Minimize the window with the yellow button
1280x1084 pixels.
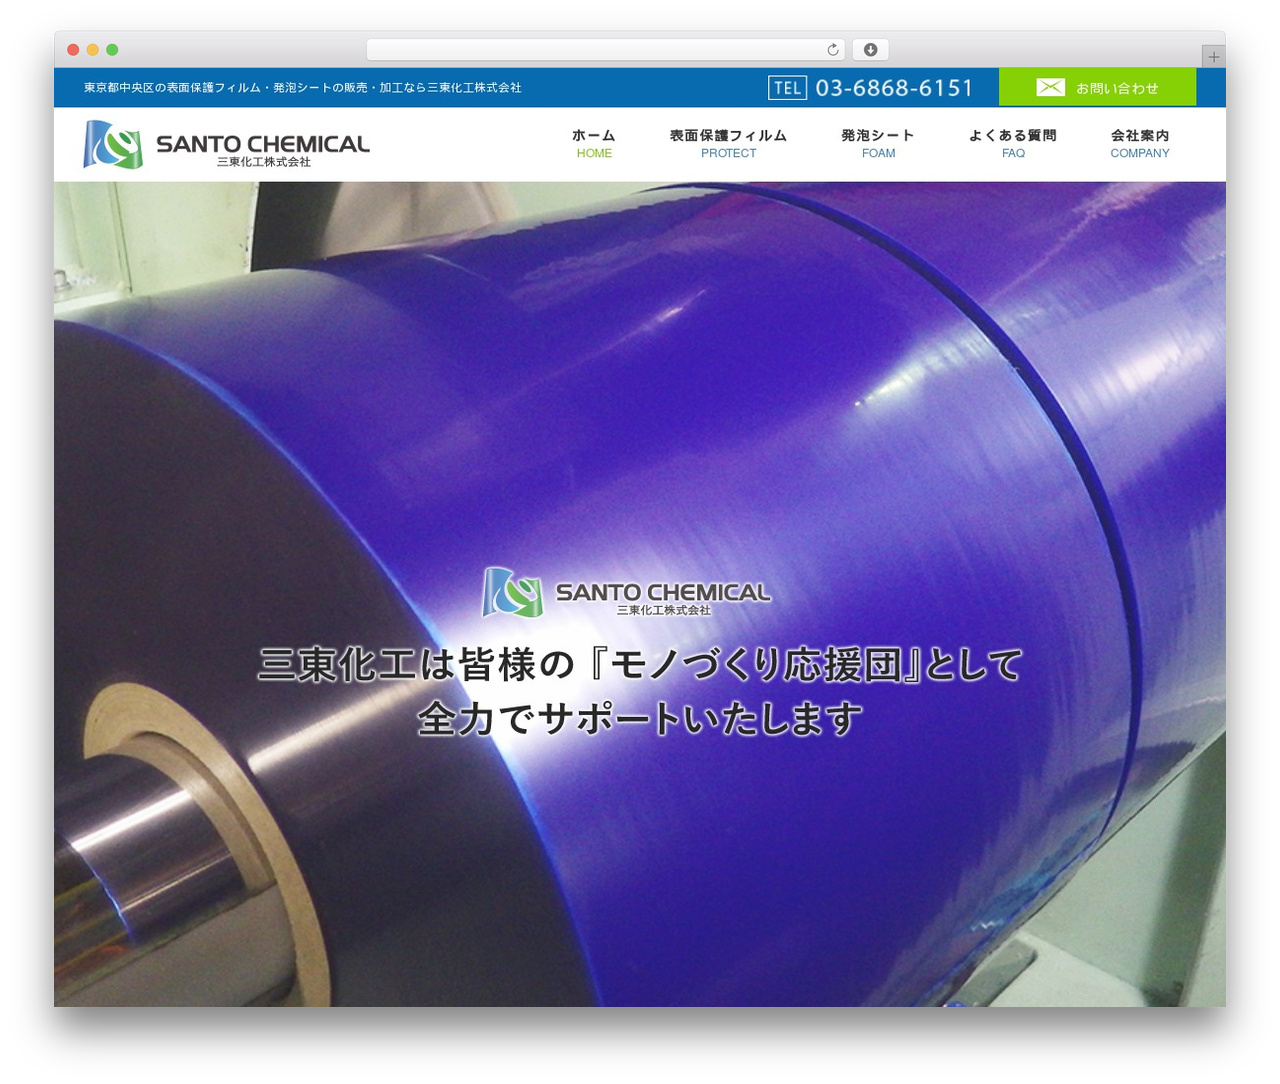[x=92, y=50]
